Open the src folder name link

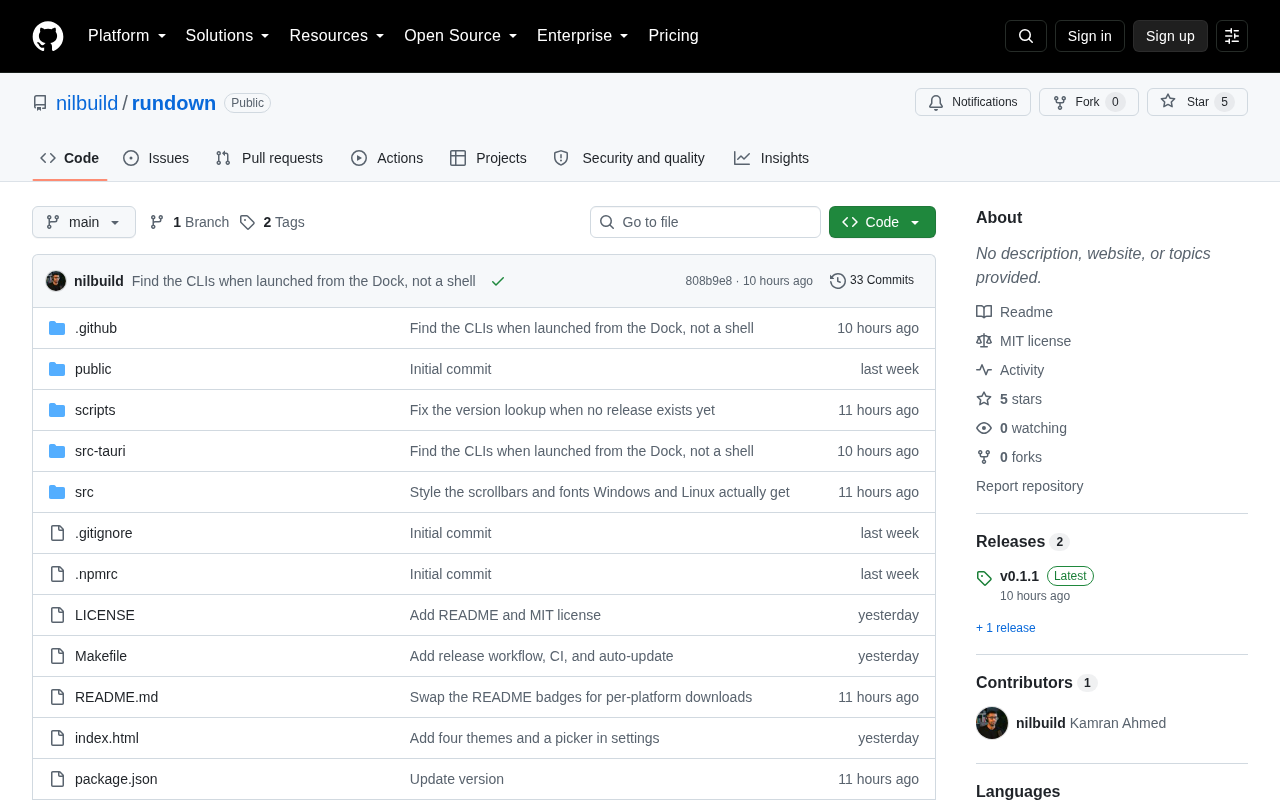(84, 492)
